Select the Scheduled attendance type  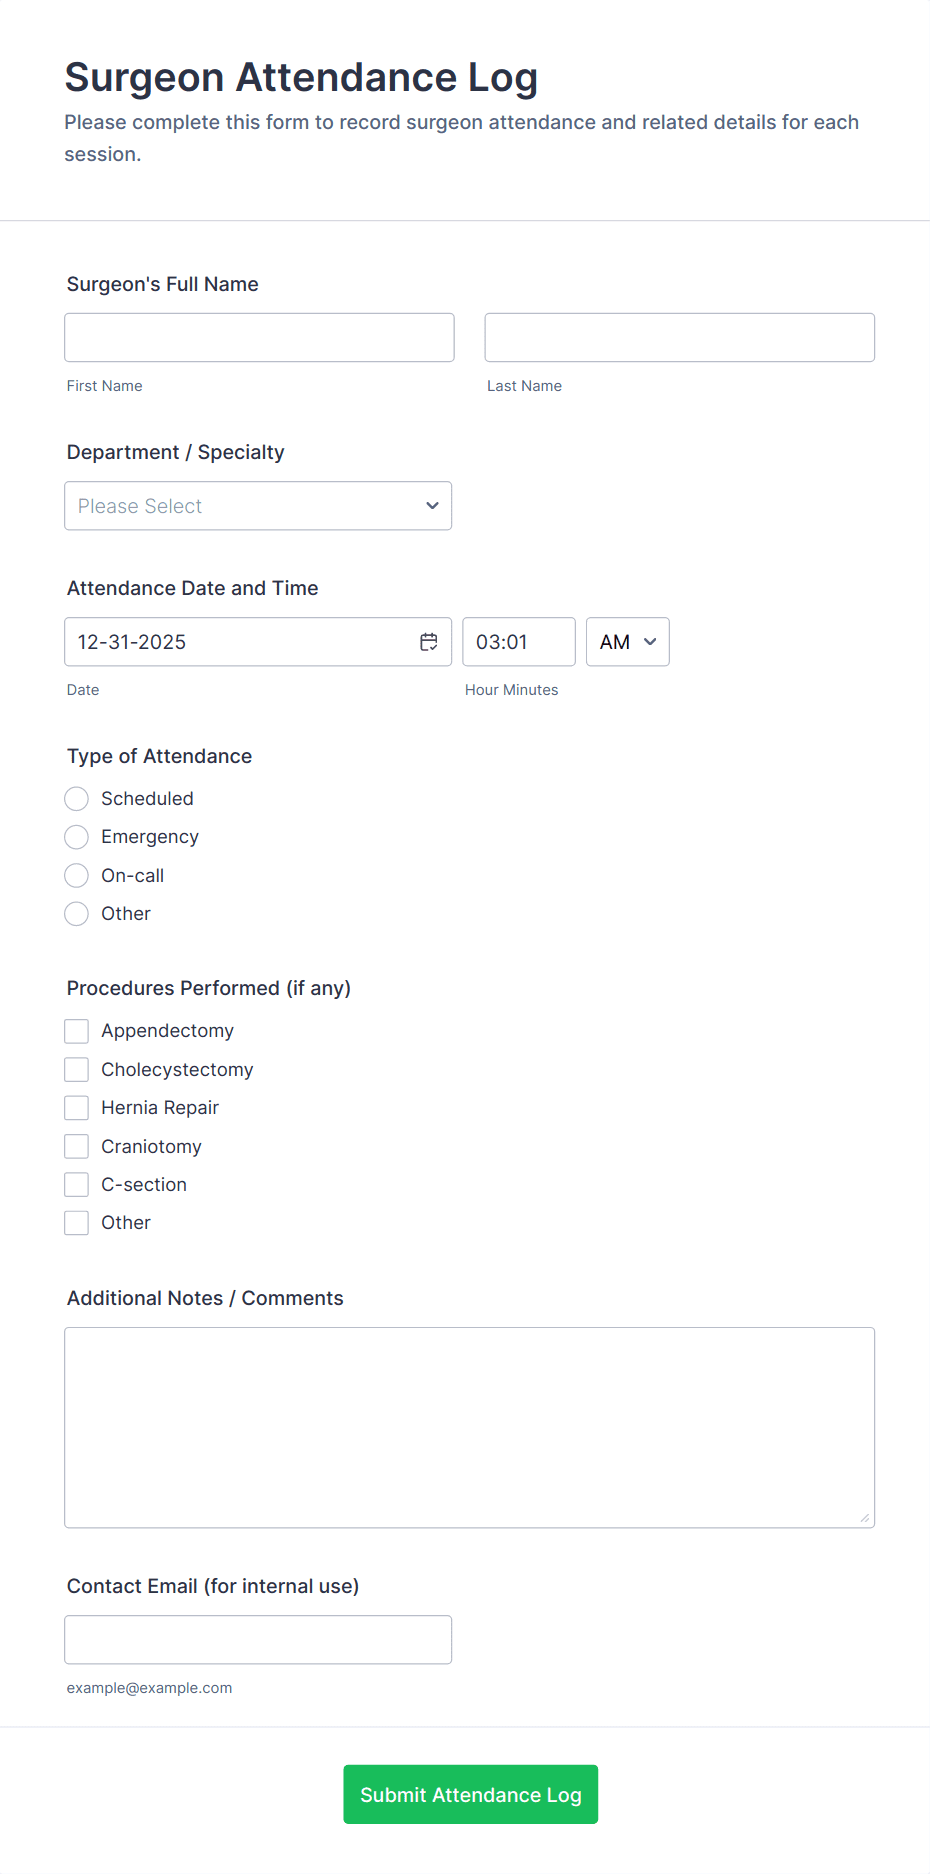[x=76, y=798]
